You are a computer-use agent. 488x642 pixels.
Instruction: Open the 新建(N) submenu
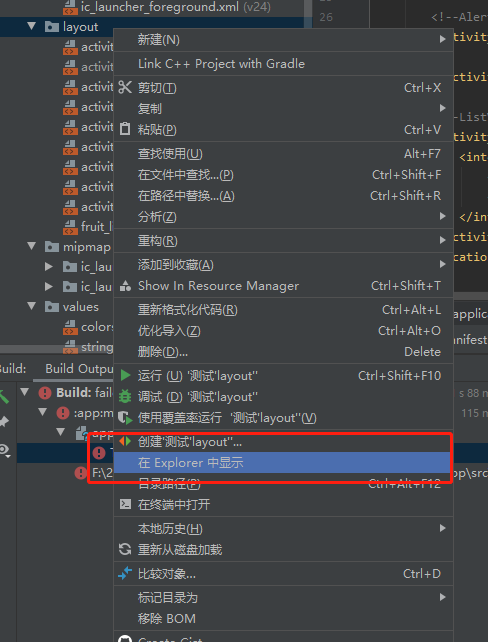click(283, 40)
